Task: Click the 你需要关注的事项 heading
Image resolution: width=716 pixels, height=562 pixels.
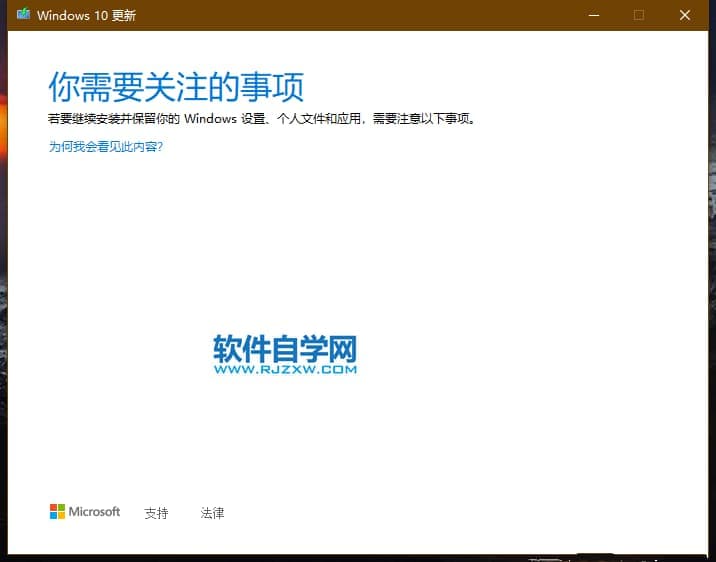Action: 175,87
